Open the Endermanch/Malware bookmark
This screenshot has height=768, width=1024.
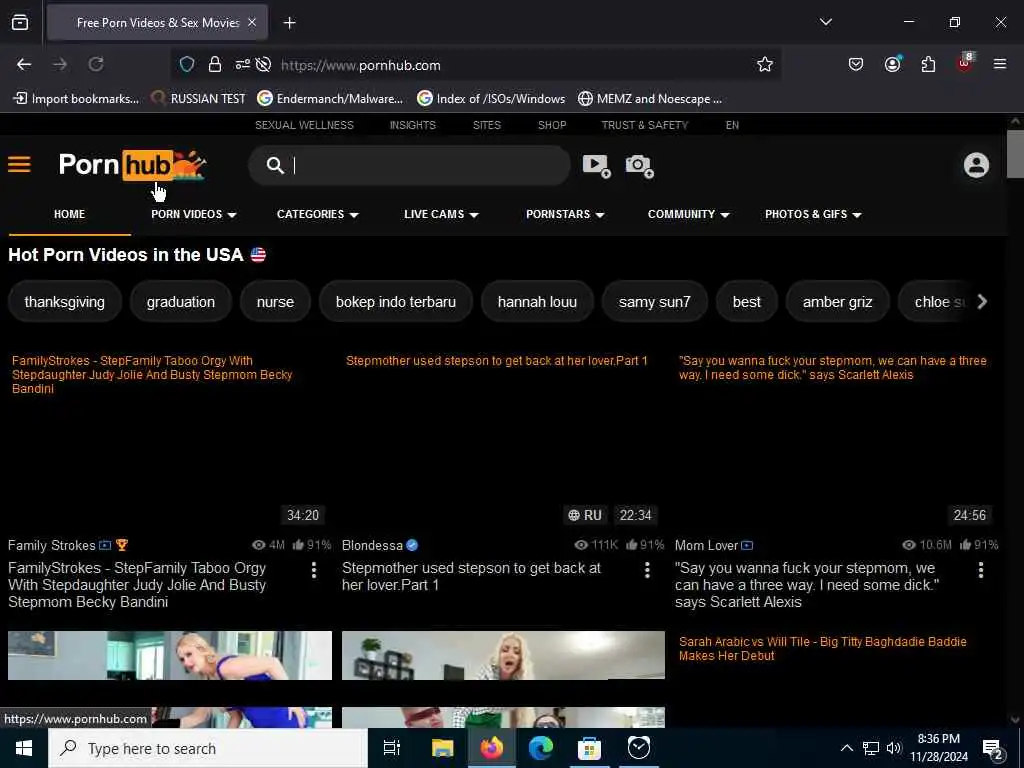(330, 99)
